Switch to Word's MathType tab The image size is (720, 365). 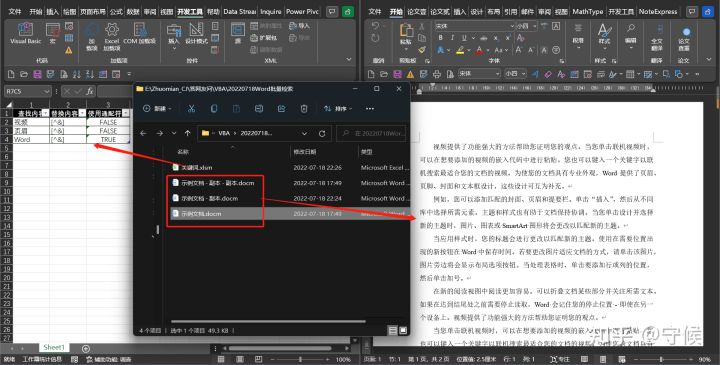point(587,11)
